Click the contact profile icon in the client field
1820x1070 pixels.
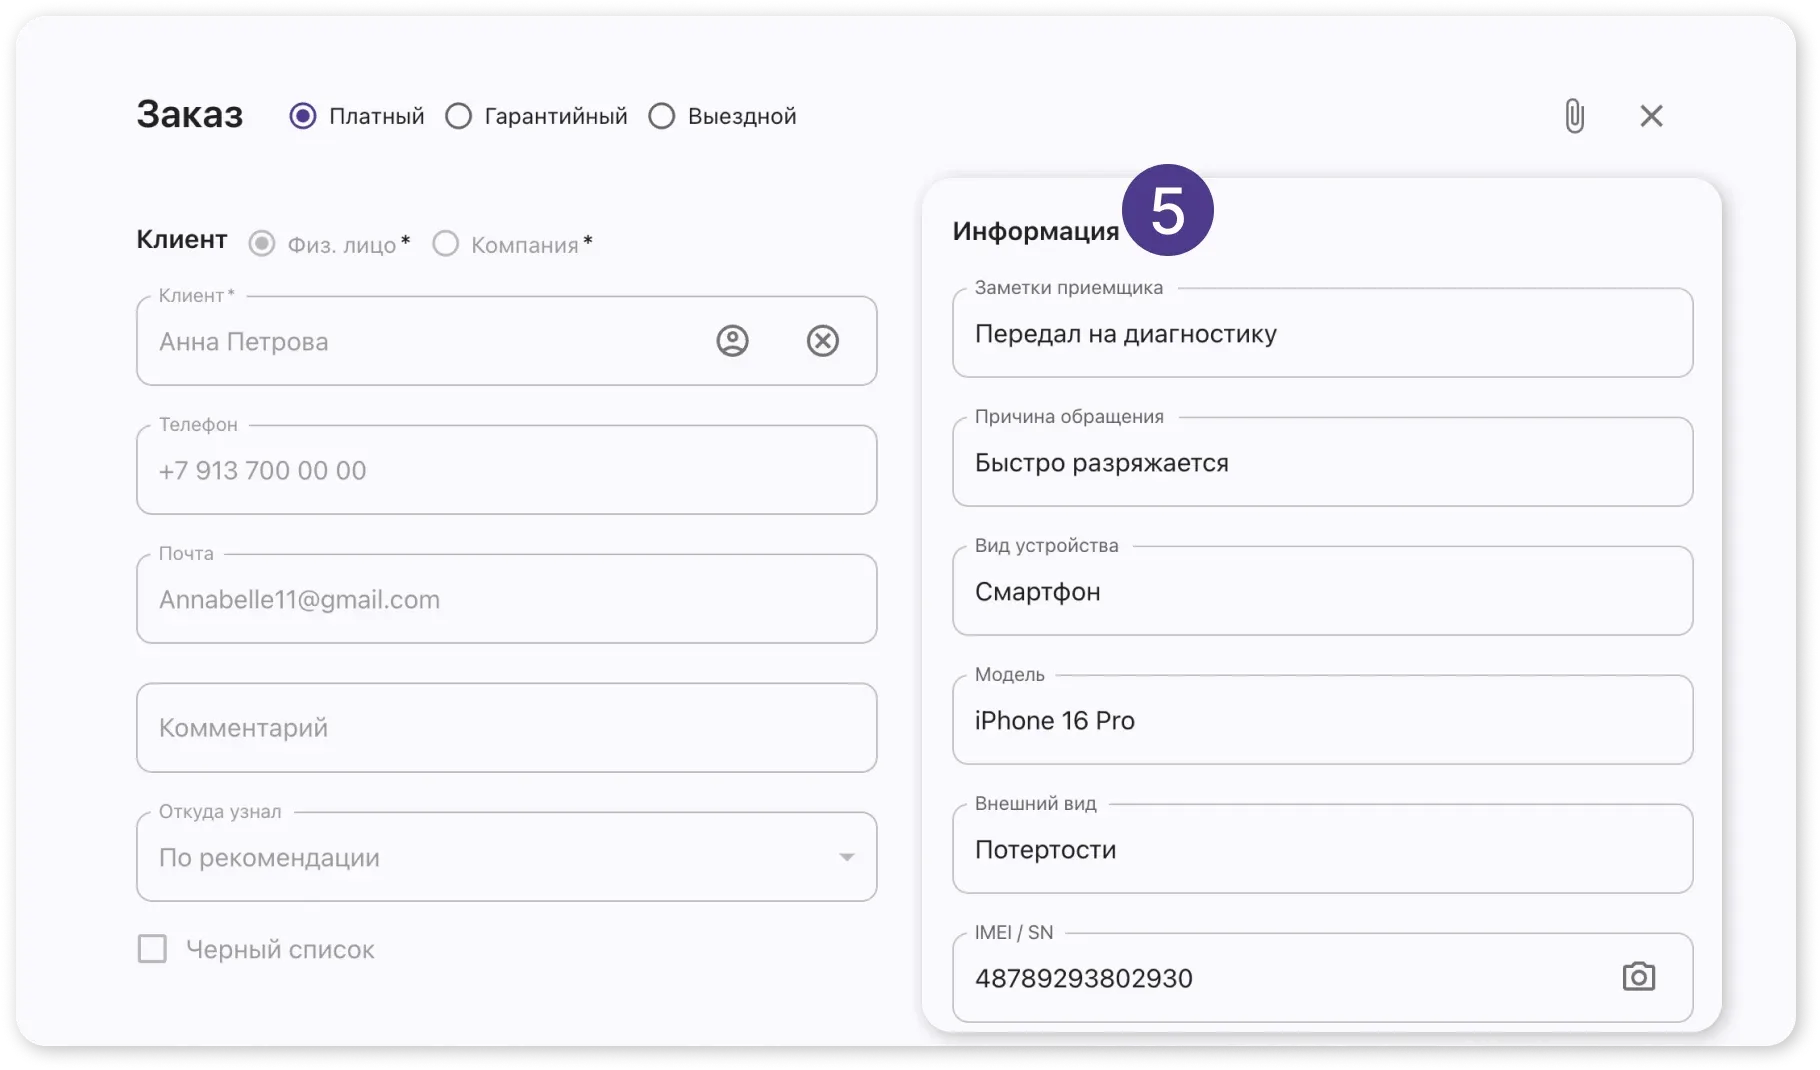[x=731, y=341]
